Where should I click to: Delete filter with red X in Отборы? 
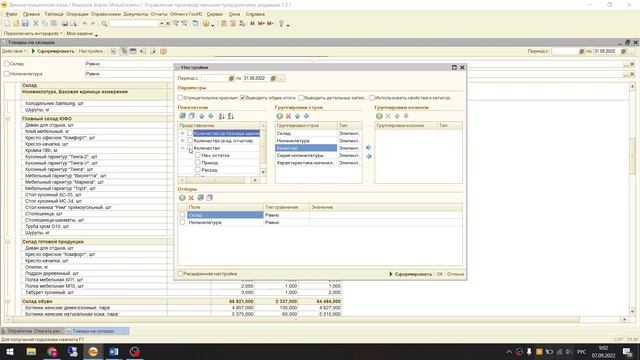point(191,198)
